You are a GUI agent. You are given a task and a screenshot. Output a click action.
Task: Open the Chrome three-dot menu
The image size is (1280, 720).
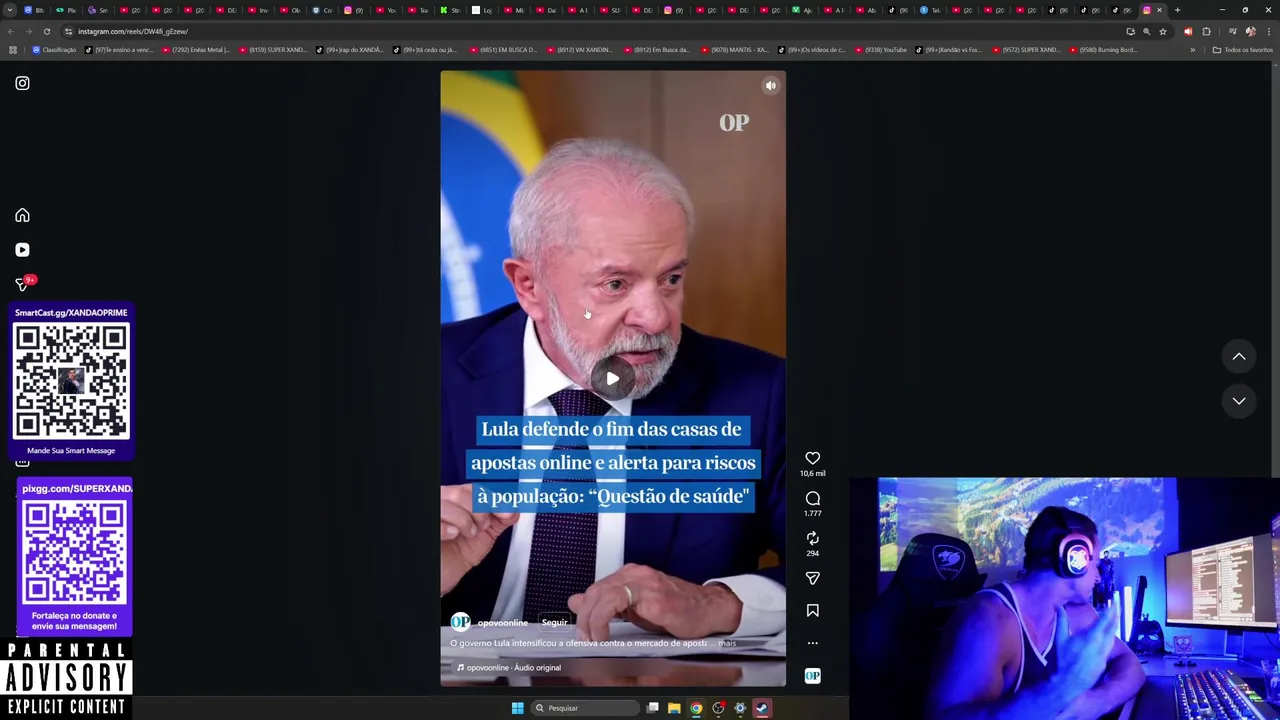tap(1268, 31)
